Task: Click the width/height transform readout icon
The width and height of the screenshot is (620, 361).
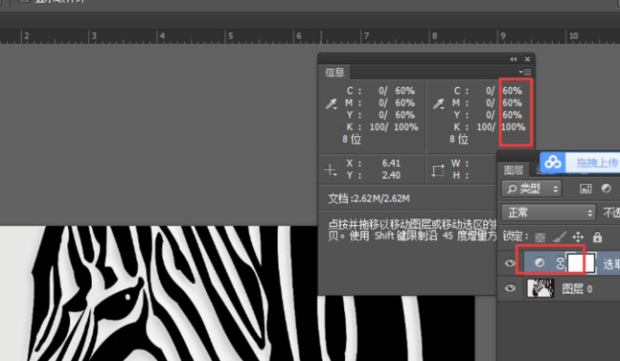Action: tap(438, 170)
